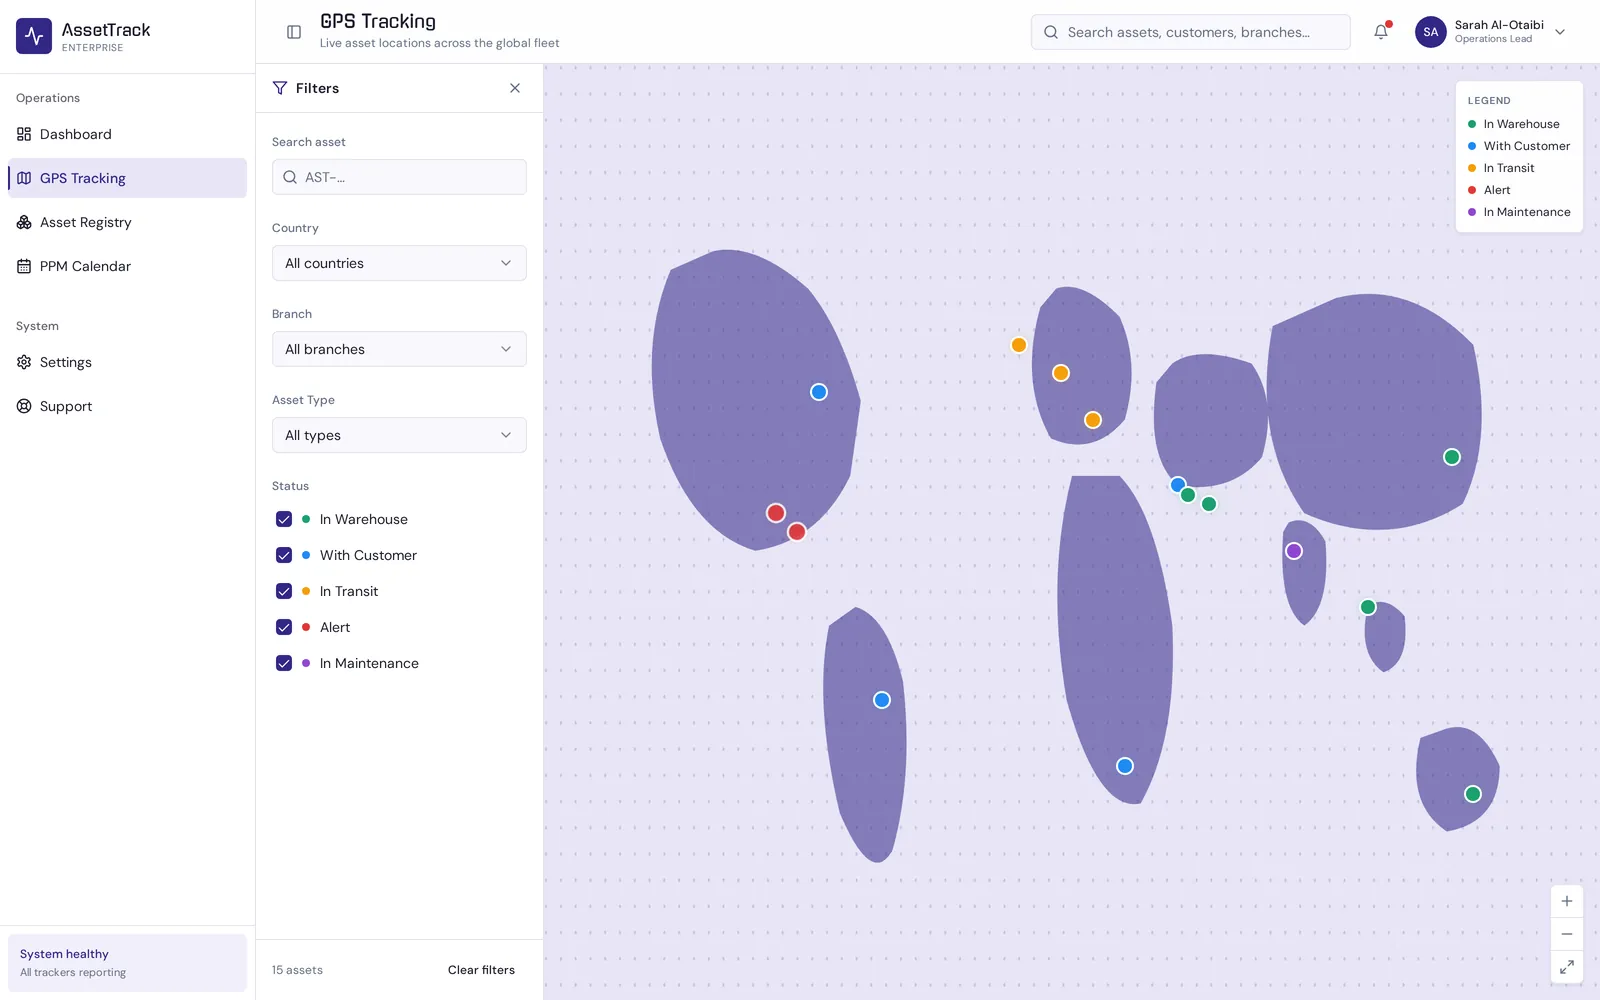Click the '15 assets' count text
This screenshot has height=1000, width=1600.
coord(297,970)
